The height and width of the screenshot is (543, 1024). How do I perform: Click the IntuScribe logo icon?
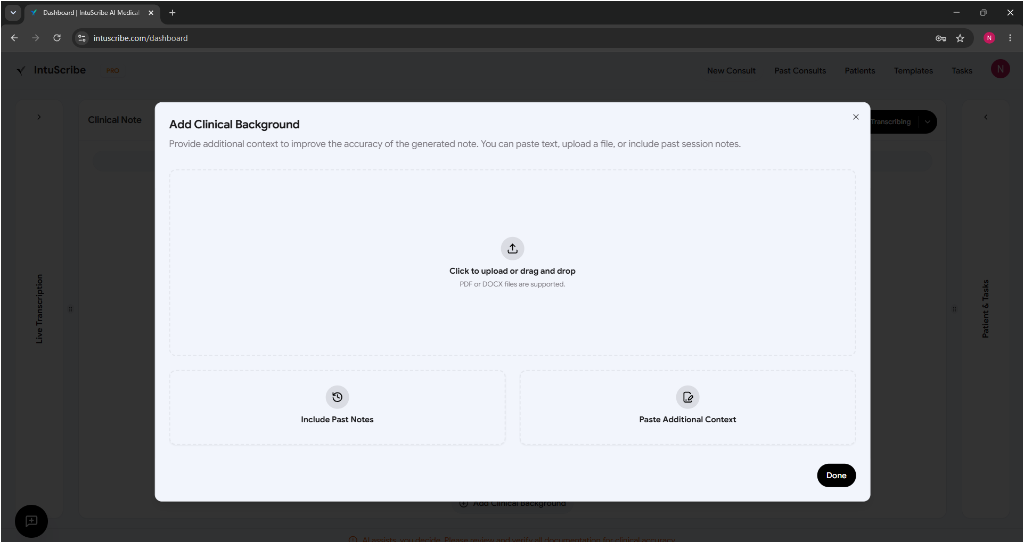pos(22,71)
